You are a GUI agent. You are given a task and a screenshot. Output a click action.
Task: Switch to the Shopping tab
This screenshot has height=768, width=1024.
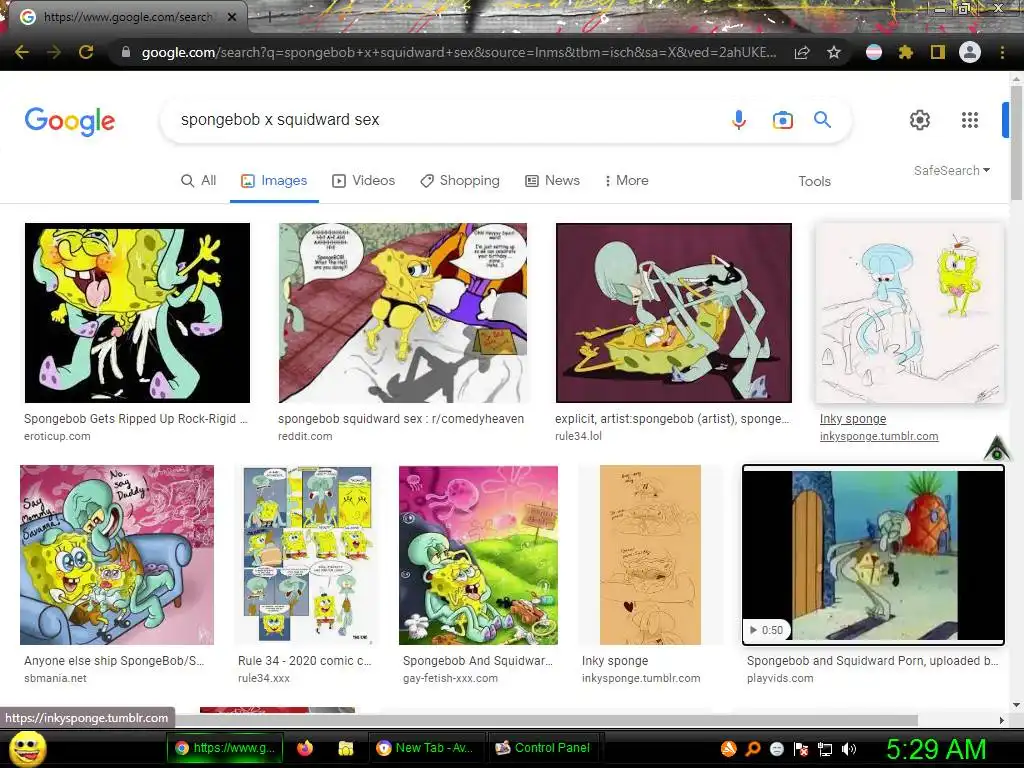[x=460, y=181]
